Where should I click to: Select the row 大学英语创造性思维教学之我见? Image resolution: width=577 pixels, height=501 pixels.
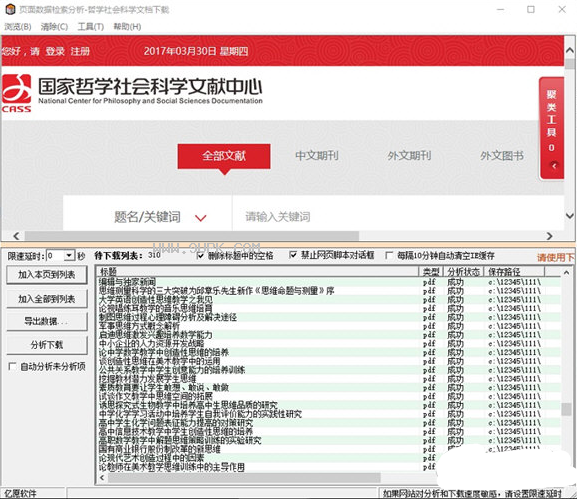coord(329,300)
